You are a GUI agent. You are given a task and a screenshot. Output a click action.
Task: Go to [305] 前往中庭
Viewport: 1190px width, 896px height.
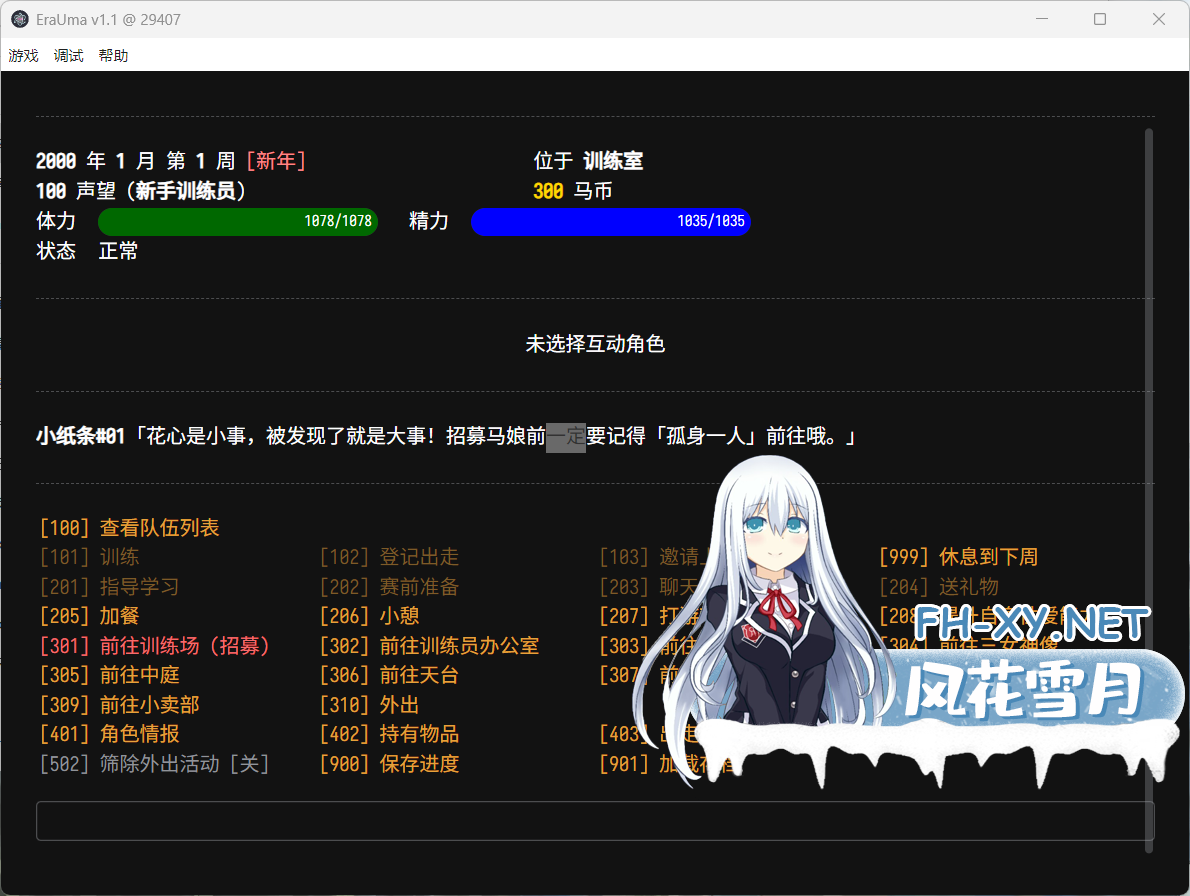point(109,675)
